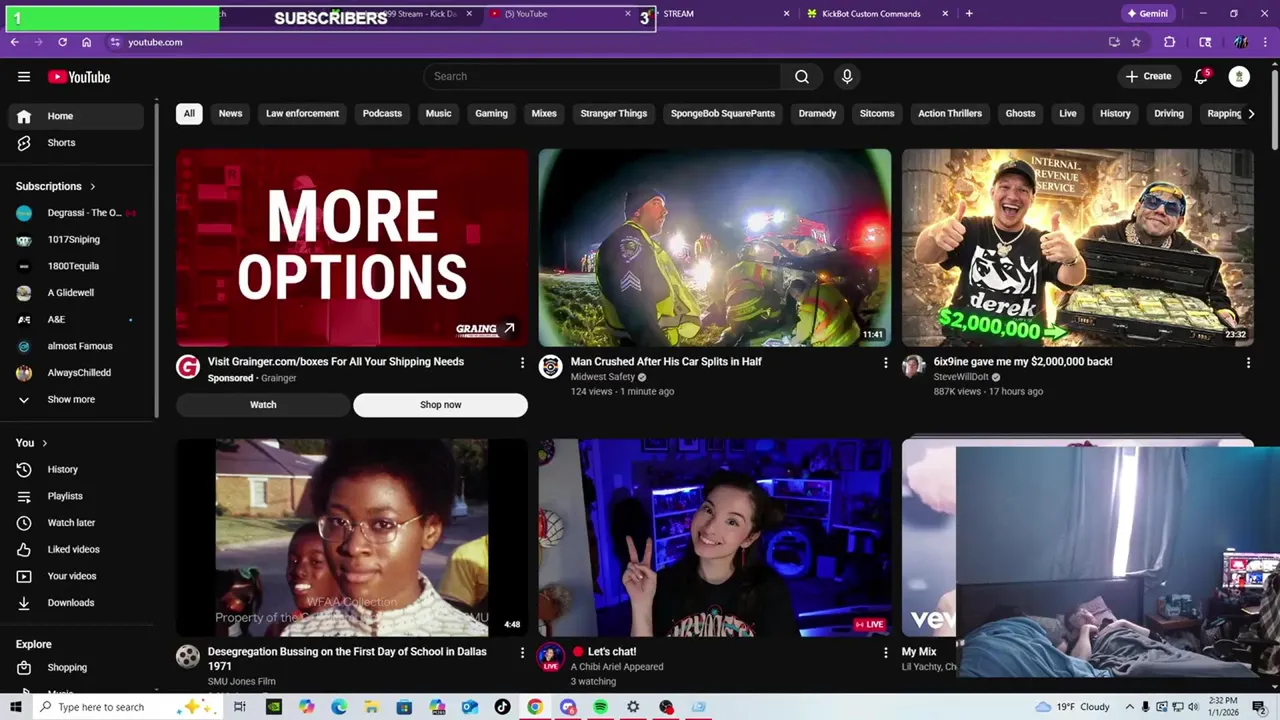Open Spotify from the taskbar
Screen dimensions: 1280x720
click(600, 707)
